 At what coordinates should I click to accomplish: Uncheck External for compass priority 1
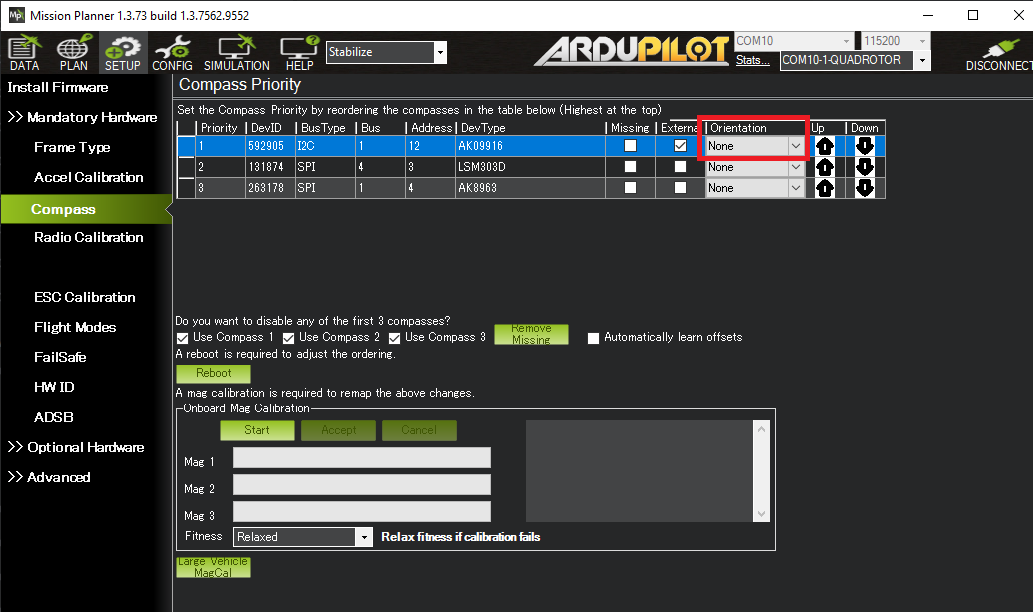point(682,147)
